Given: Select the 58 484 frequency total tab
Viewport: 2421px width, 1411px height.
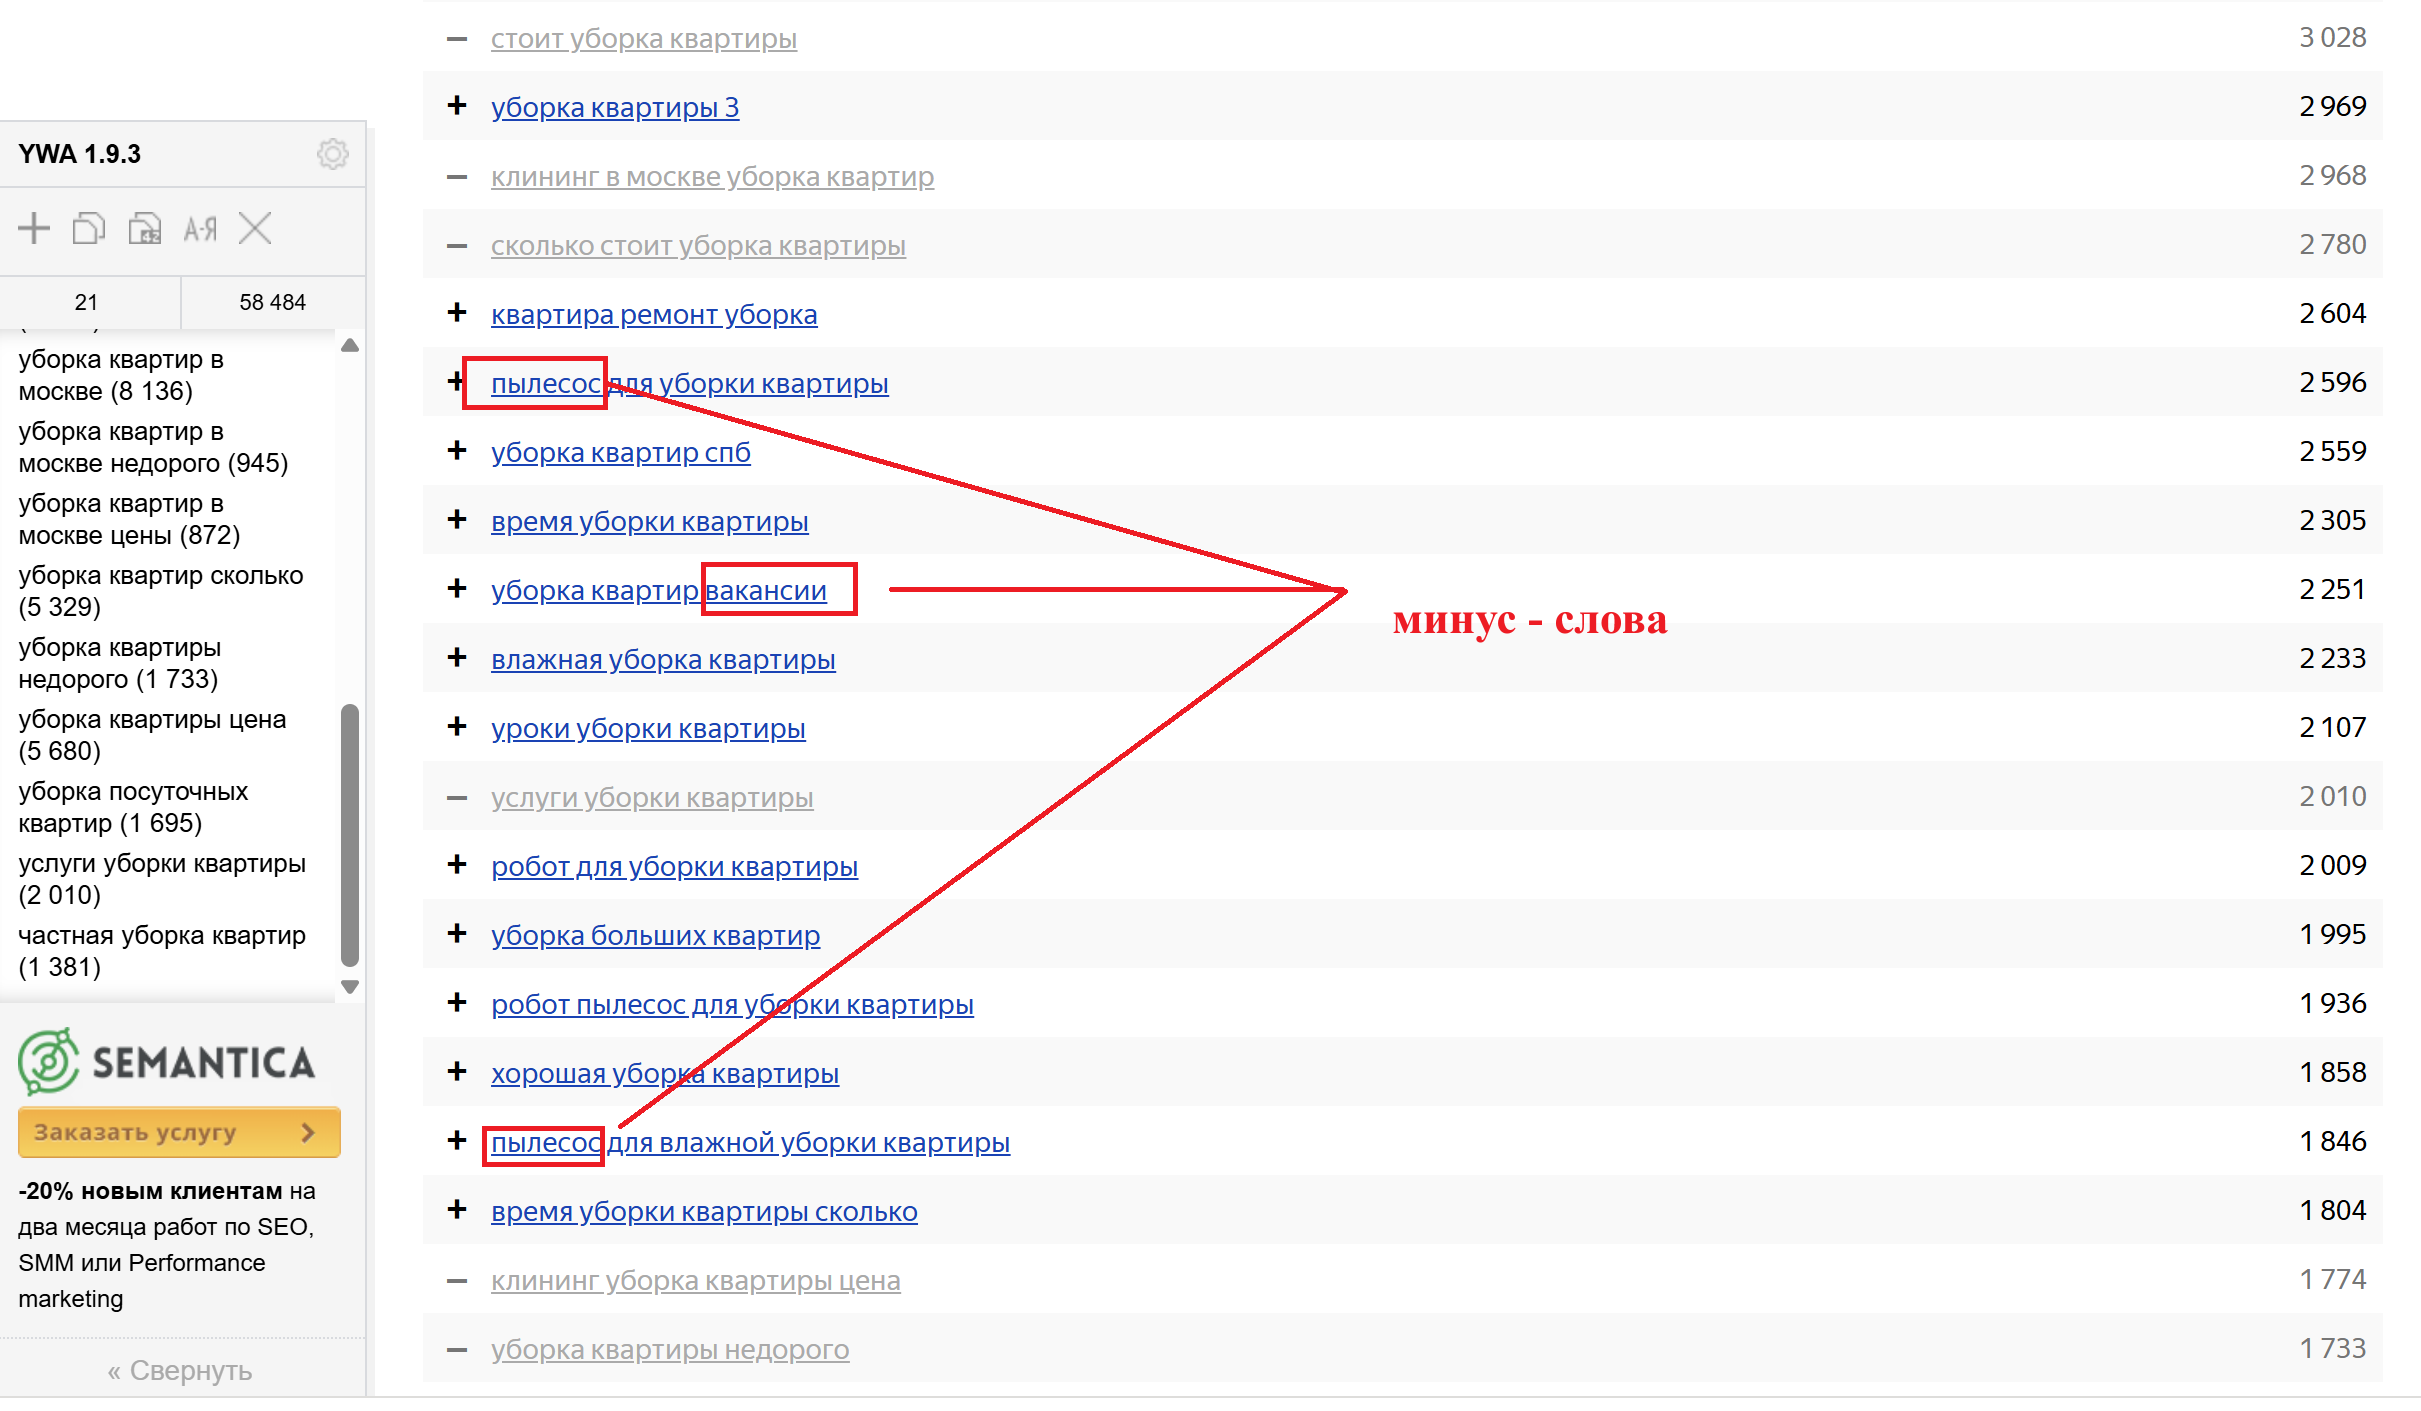Looking at the screenshot, I should coord(272,302).
